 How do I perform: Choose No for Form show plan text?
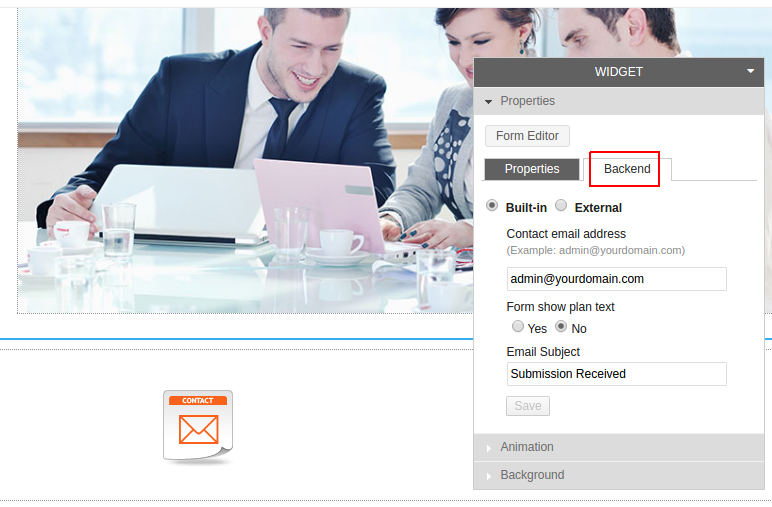tap(561, 326)
